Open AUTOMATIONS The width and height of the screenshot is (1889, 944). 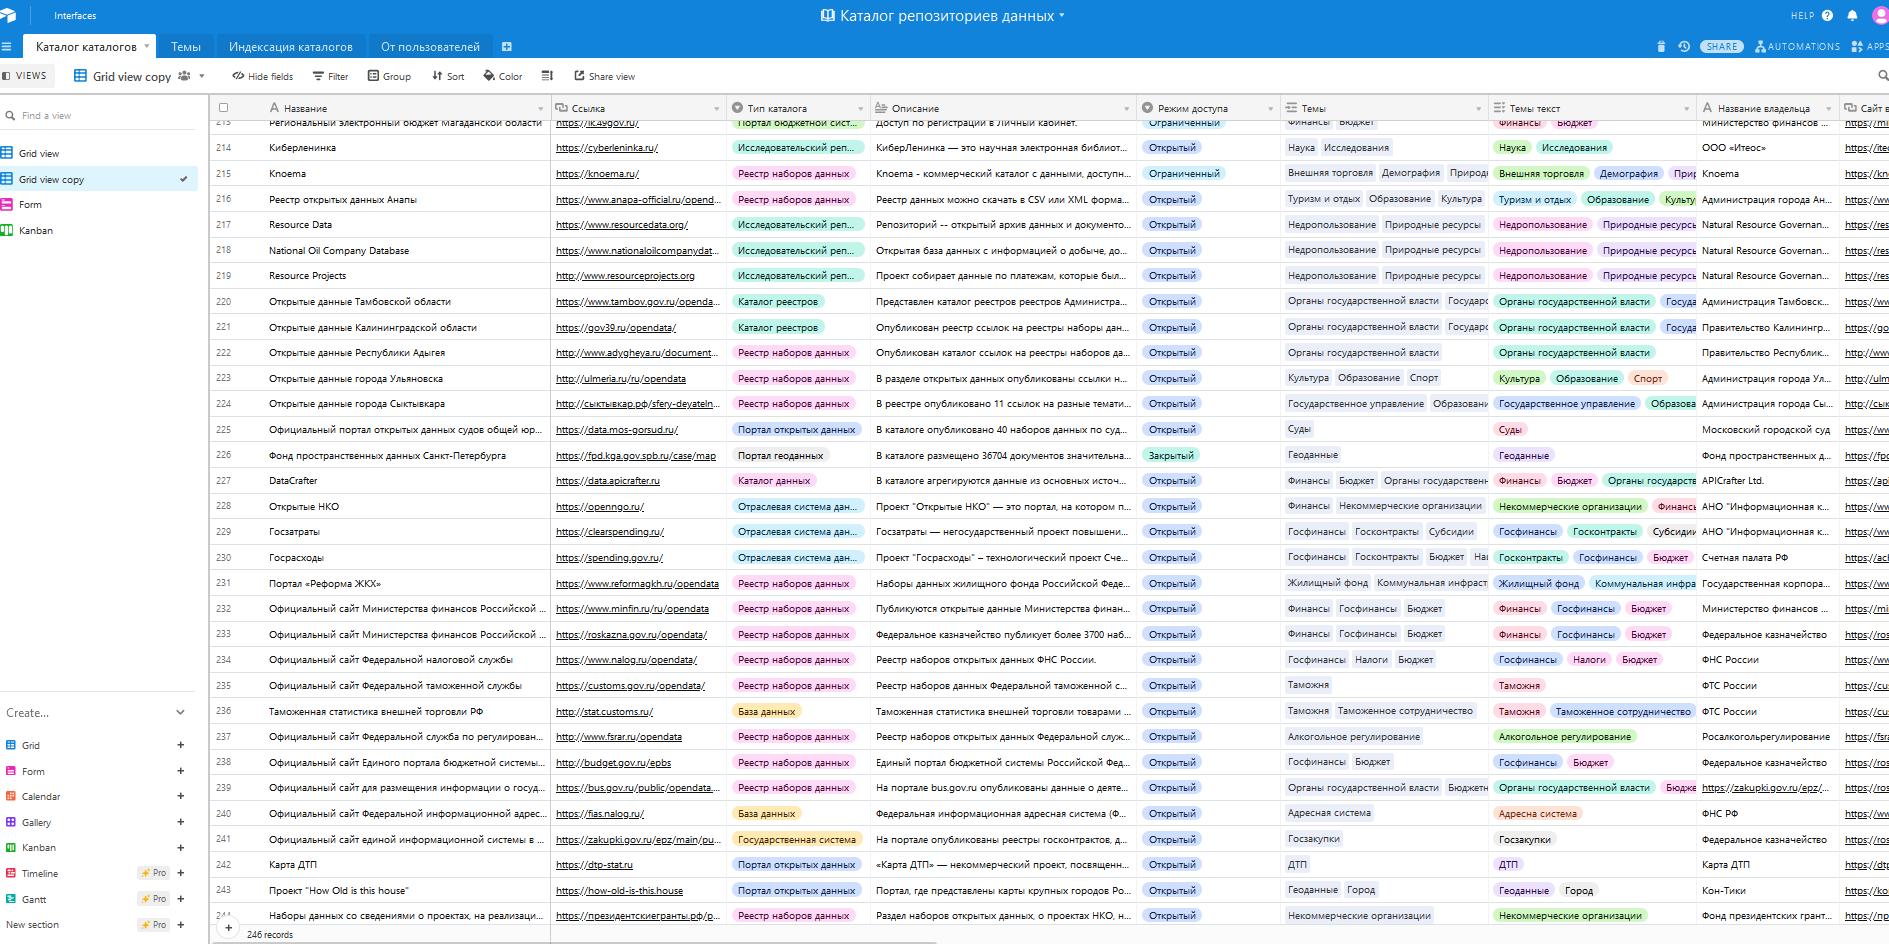(x=1797, y=47)
